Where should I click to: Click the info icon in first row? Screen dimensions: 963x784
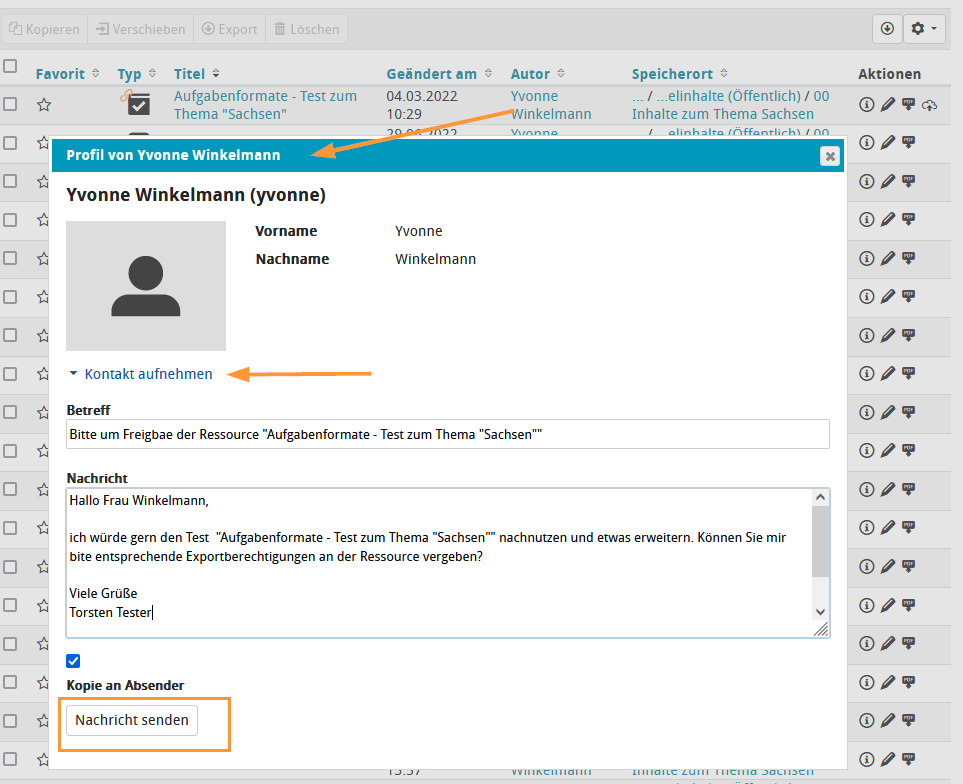point(866,105)
